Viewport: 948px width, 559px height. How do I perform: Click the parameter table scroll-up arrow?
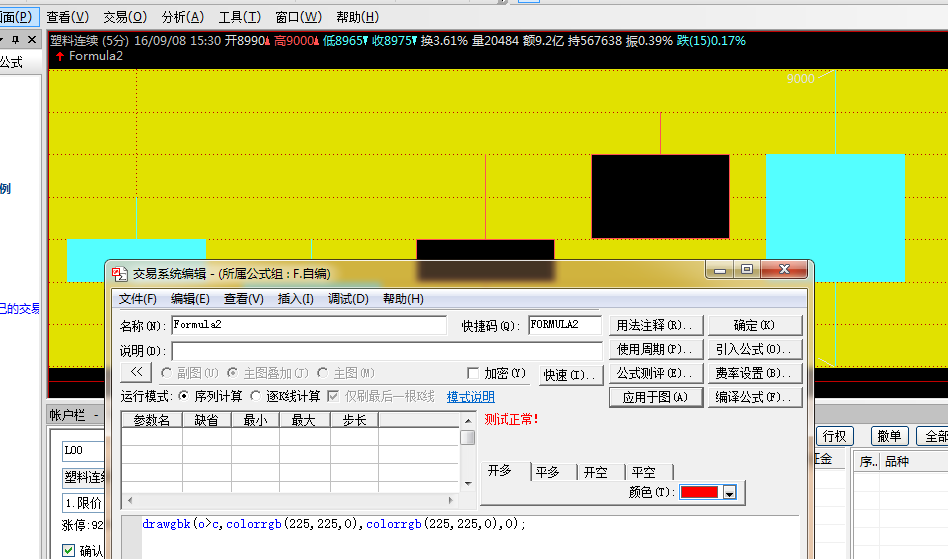[x=468, y=421]
